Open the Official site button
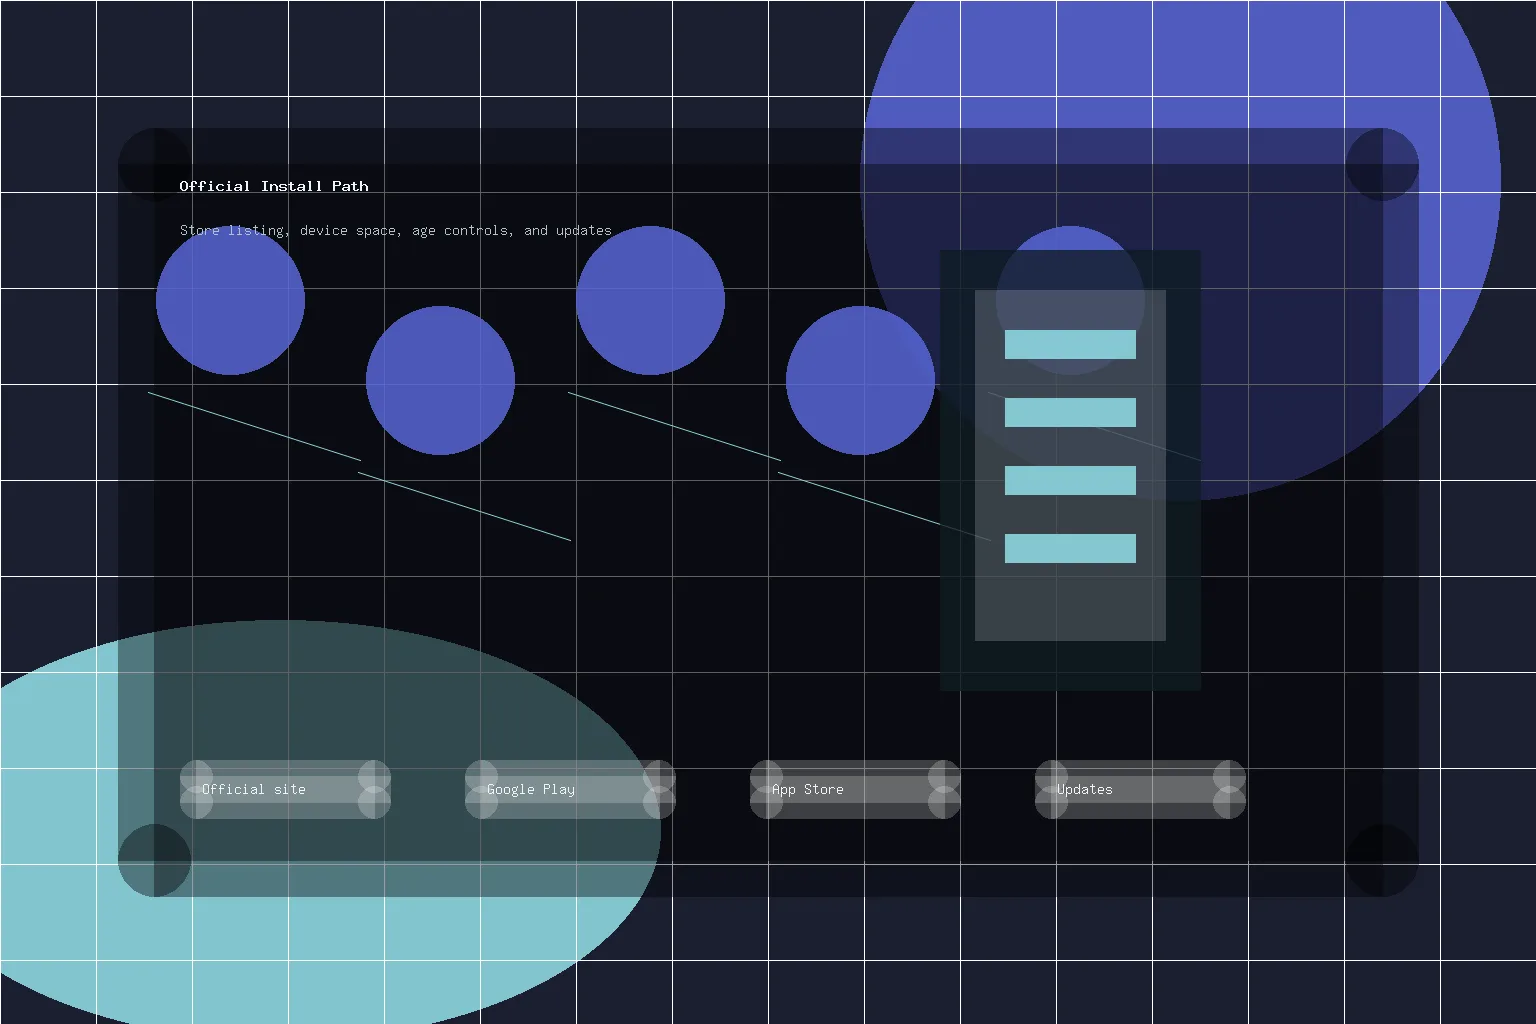Viewport: 1536px width, 1024px height. 285,789
